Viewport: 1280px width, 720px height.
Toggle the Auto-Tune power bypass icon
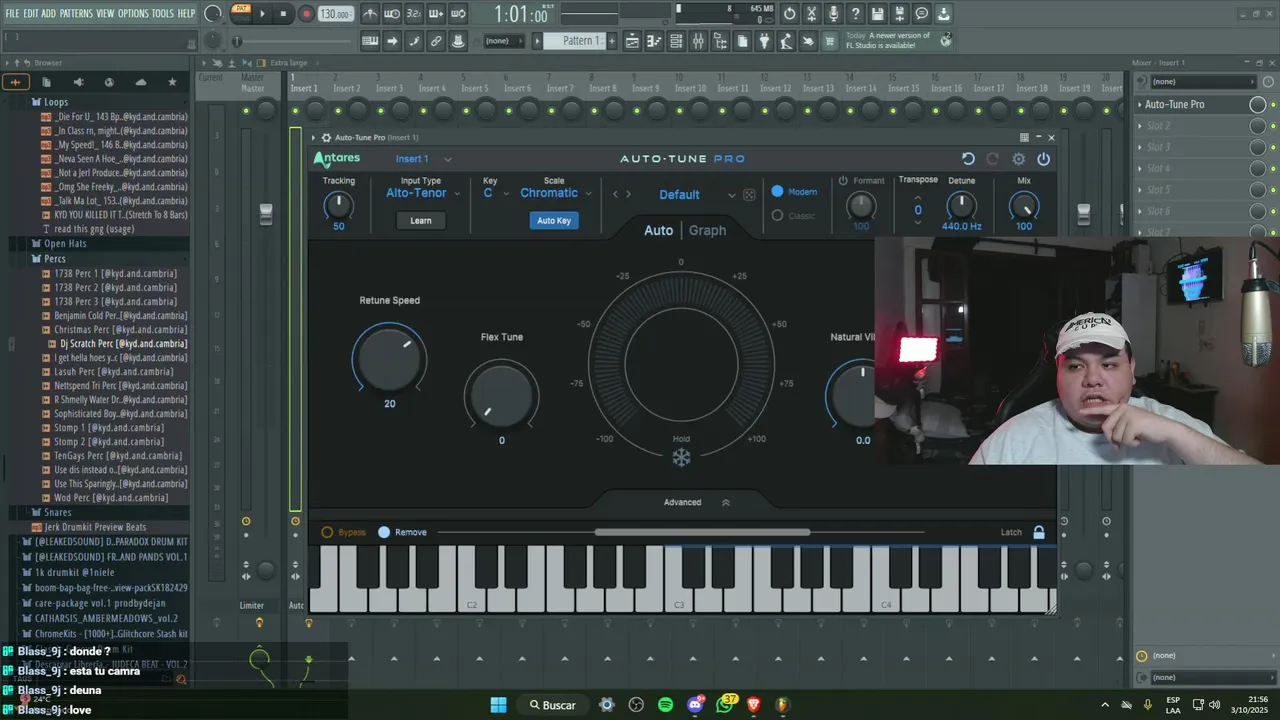(1043, 159)
